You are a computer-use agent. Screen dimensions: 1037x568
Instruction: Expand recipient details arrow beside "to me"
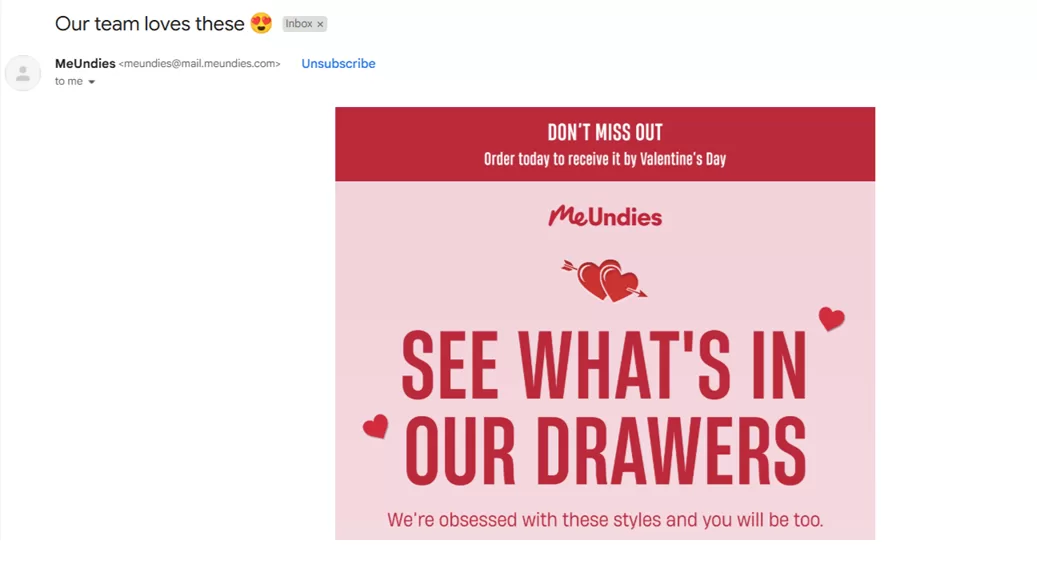pos(92,82)
